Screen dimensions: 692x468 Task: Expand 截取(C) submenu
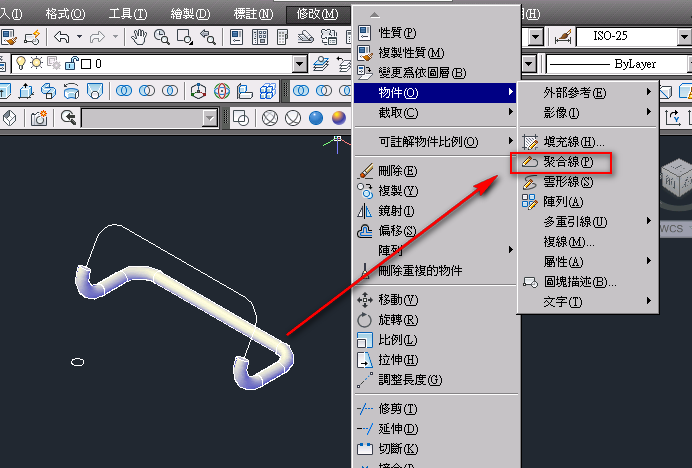click(435, 113)
